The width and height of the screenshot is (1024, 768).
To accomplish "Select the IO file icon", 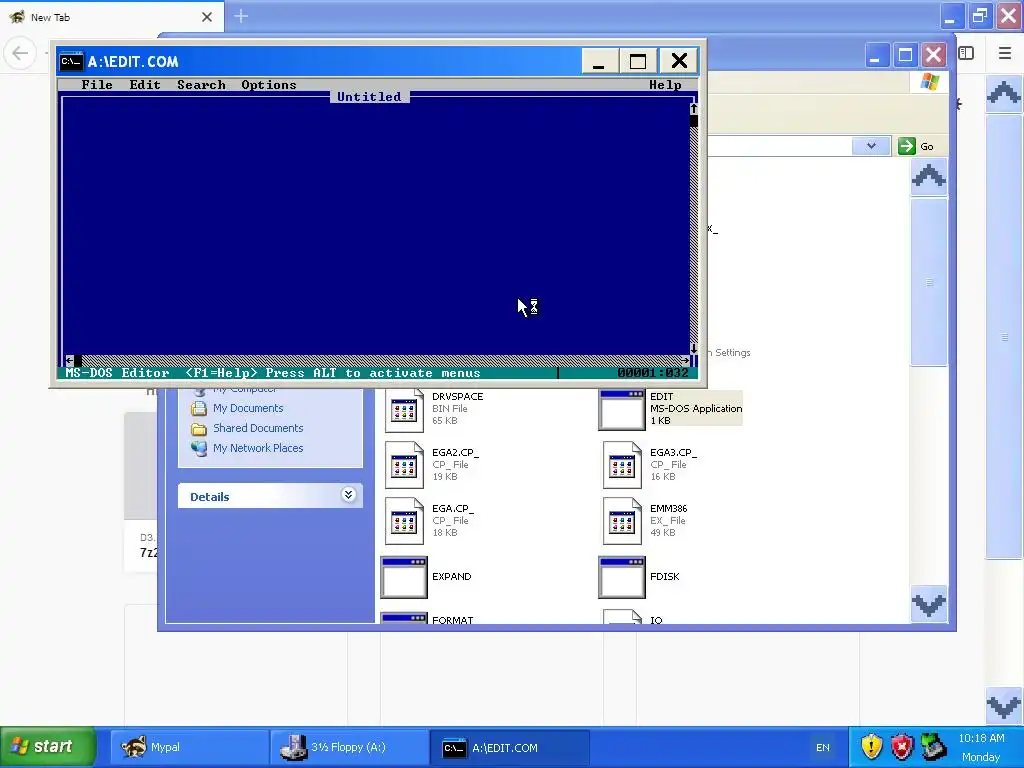I will click(x=622, y=616).
